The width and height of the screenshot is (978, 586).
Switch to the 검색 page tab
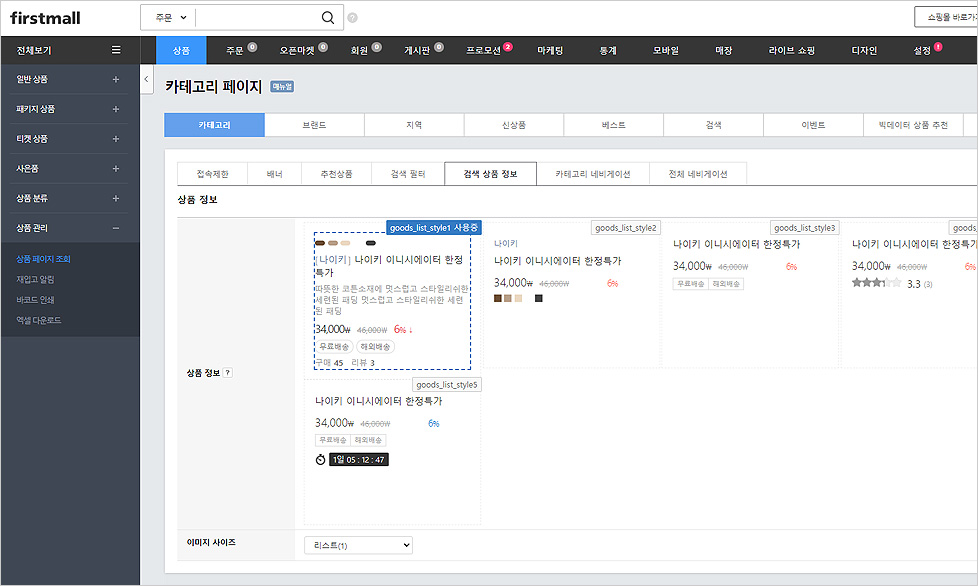pyautogui.click(x=714, y=125)
